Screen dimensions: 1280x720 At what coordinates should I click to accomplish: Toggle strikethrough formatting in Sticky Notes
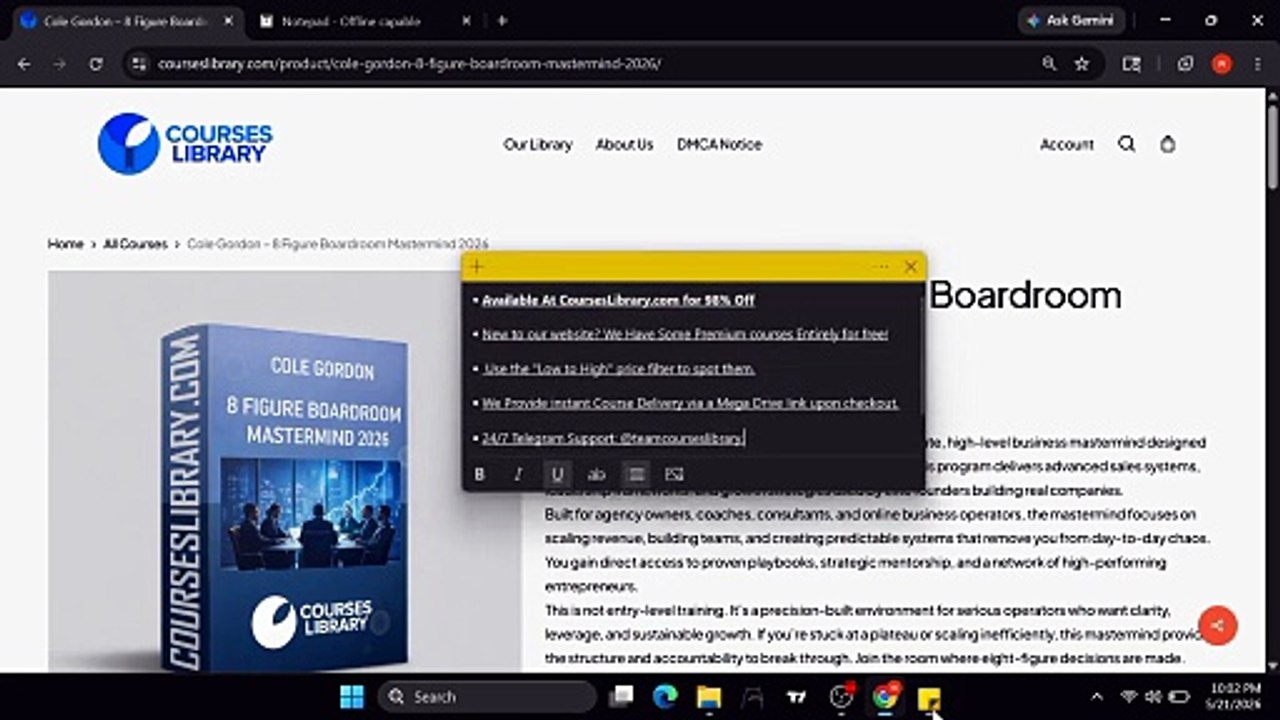[596, 474]
